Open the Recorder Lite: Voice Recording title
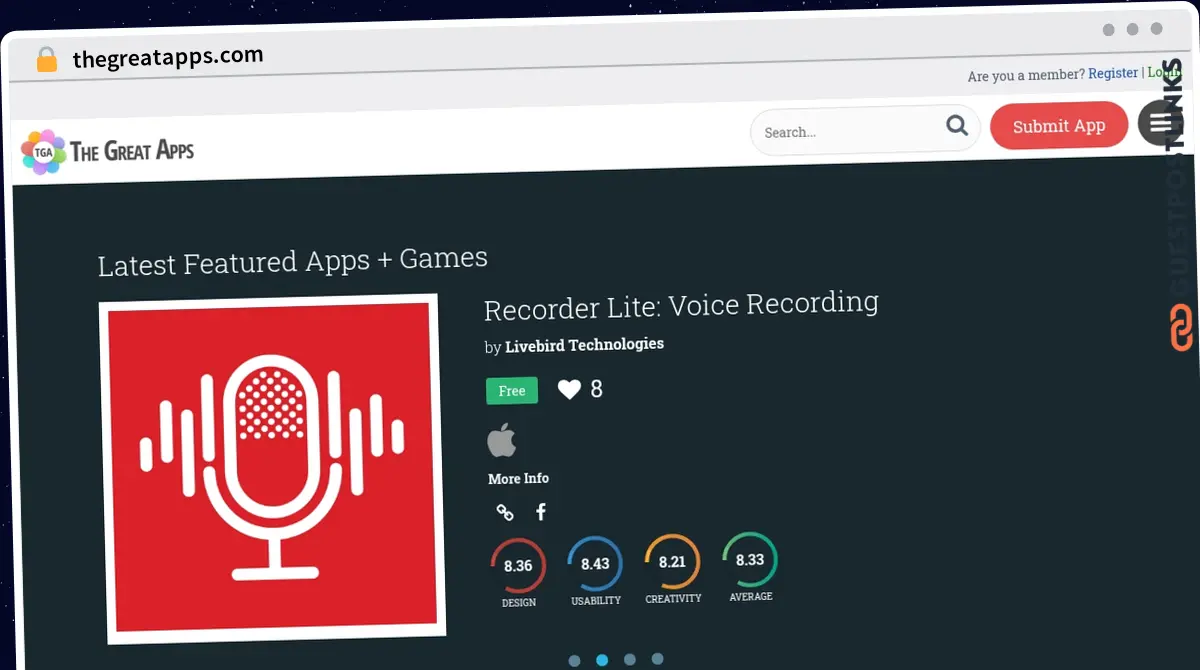 681,305
